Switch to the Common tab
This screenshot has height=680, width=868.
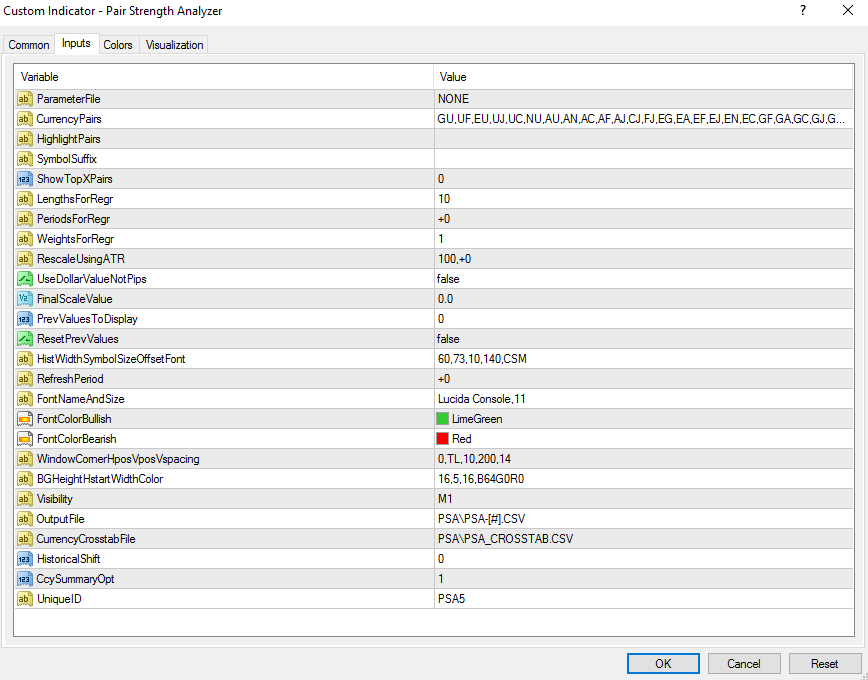click(x=29, y=45)
